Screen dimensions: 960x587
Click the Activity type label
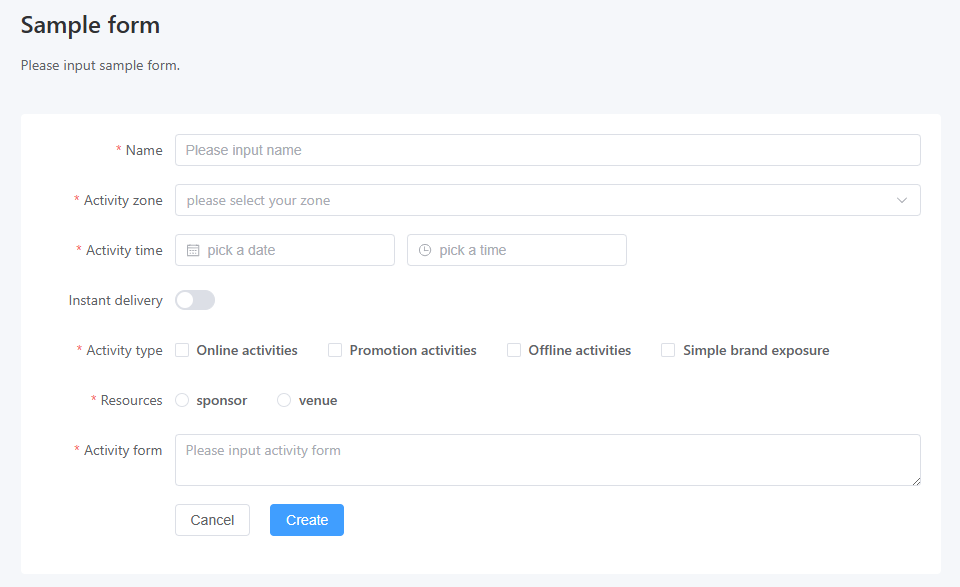tap(124, 350)
